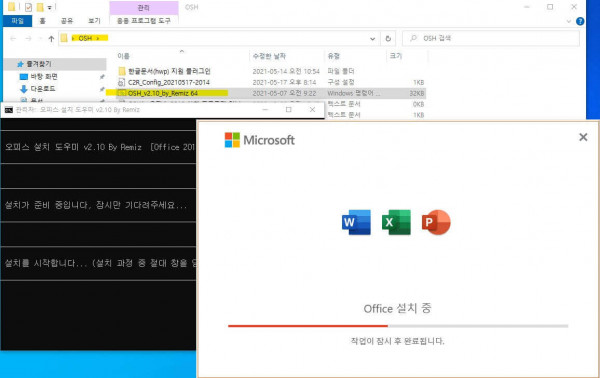Click the Word icon in installer
600x378 pixels.
[x=356, y=222]
